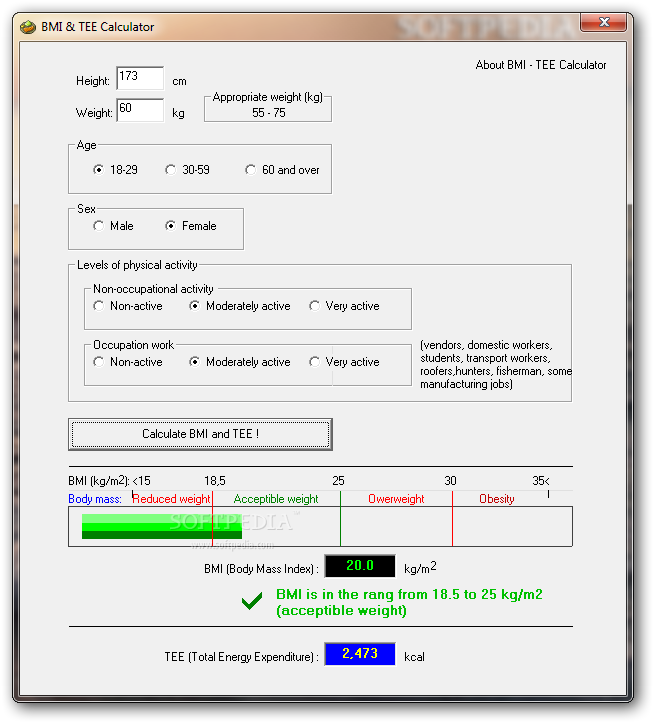Choose Male under Sex
The height and width of the screenshot is (723, 654).
113,225
